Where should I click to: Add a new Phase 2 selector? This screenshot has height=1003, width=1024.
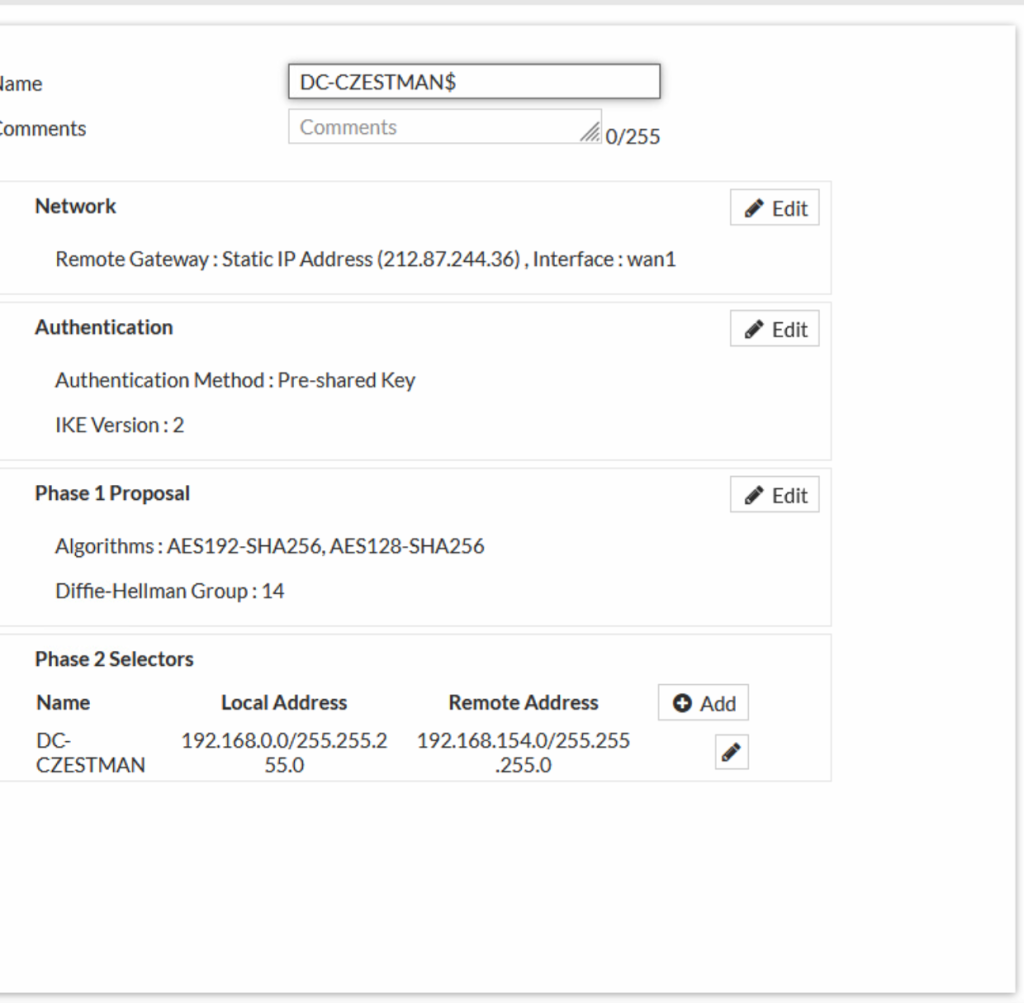pos(703,703)
